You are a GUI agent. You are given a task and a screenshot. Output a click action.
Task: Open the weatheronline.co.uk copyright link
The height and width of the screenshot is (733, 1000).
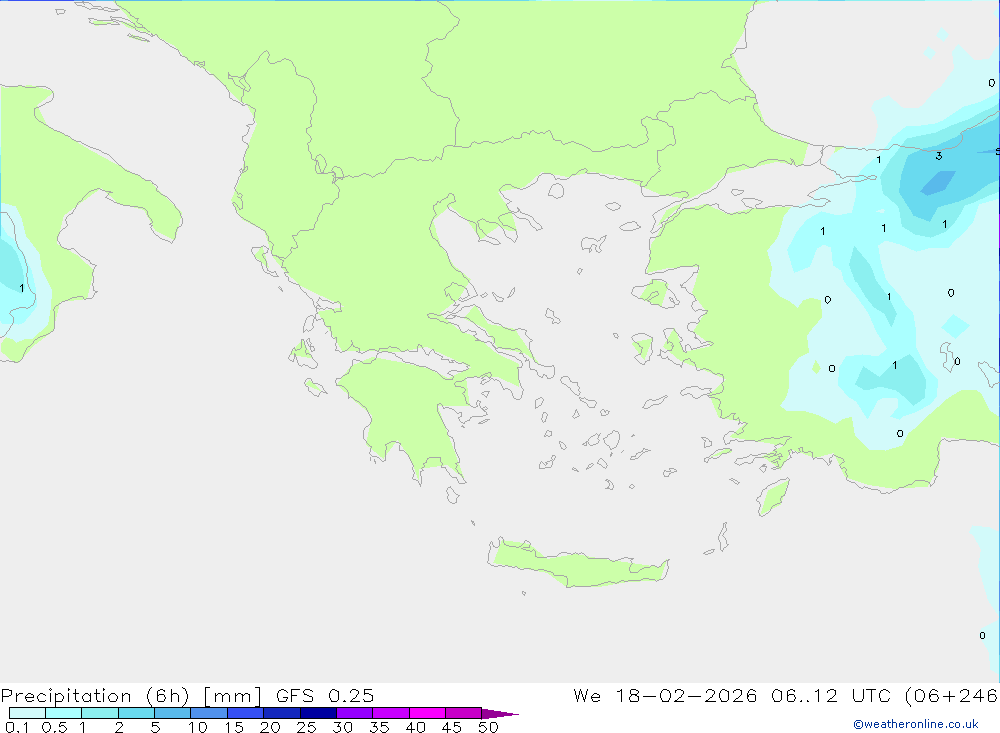tap(916, 724)
